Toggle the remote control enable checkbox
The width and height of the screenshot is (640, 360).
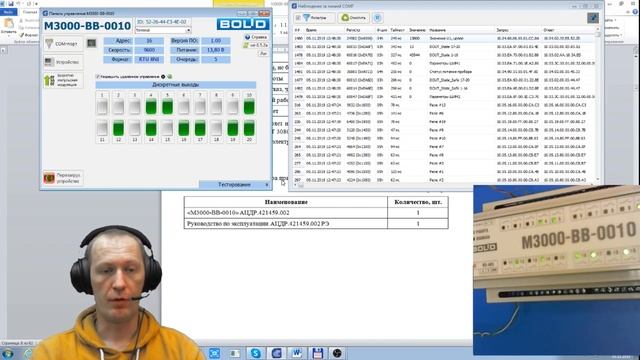pyautogui.click(x=98, y=76)
